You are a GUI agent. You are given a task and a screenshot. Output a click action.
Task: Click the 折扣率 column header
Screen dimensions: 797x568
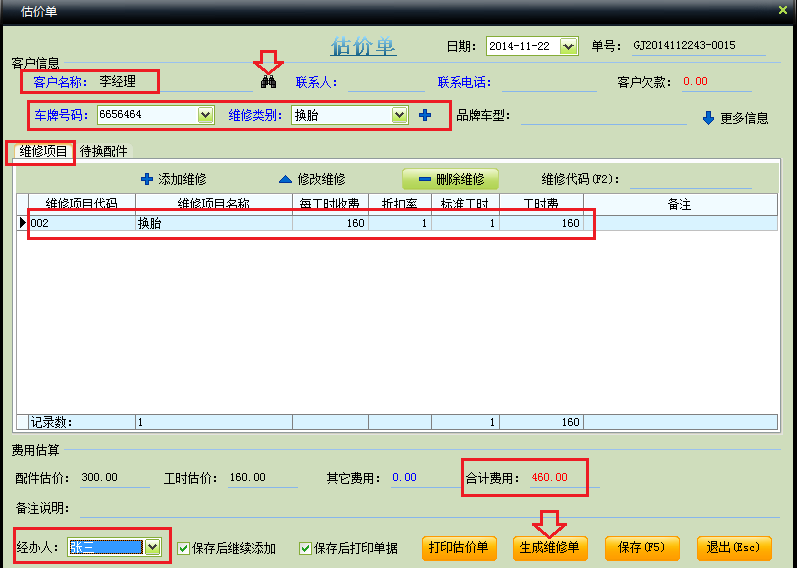pos(400,204)
